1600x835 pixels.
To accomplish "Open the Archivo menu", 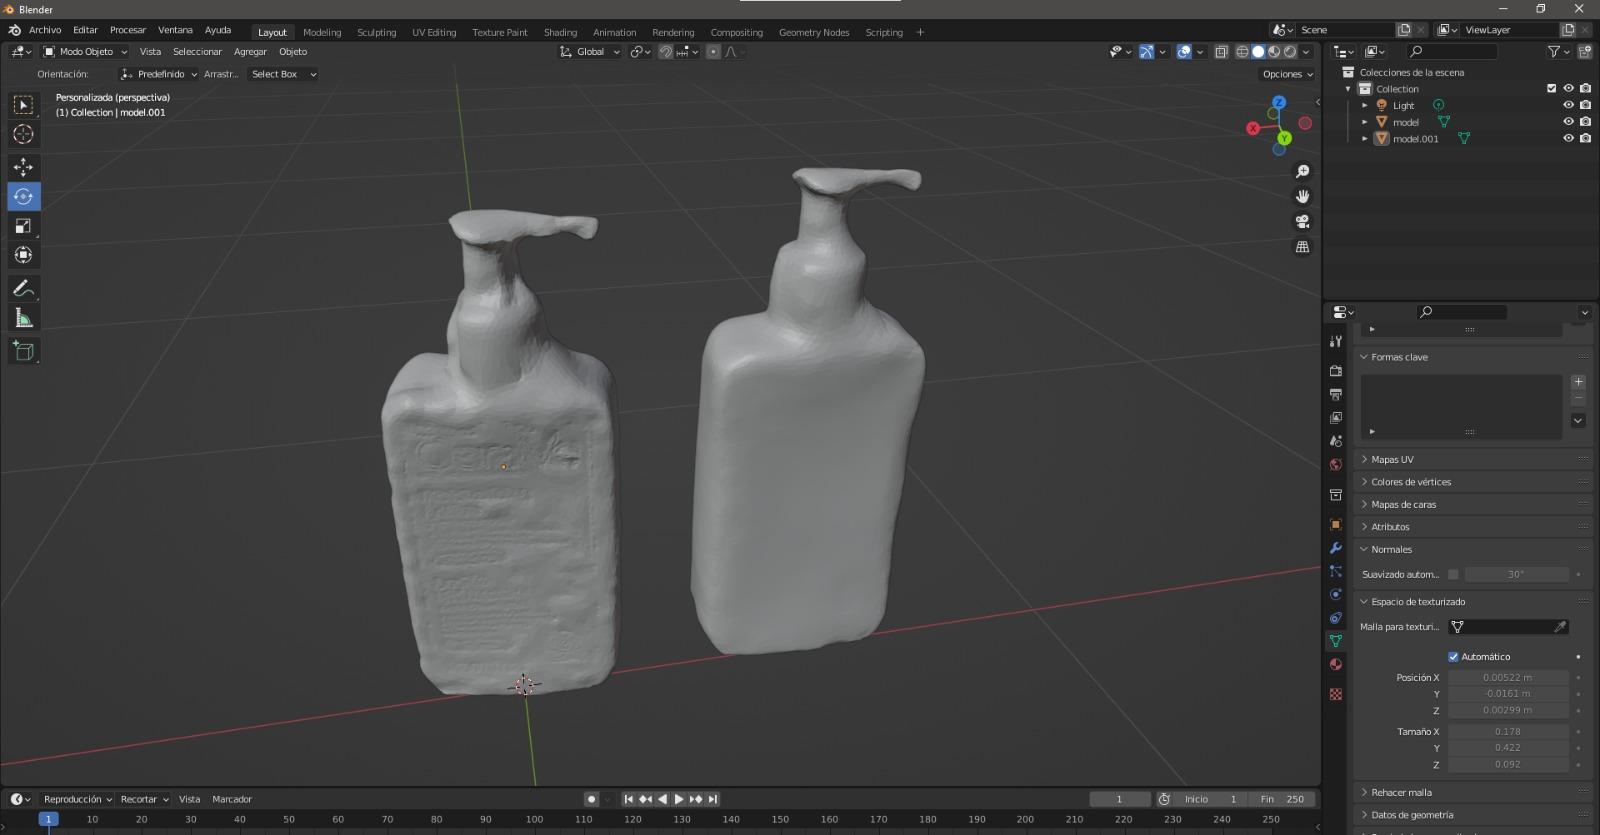I will tap(45, 30).
